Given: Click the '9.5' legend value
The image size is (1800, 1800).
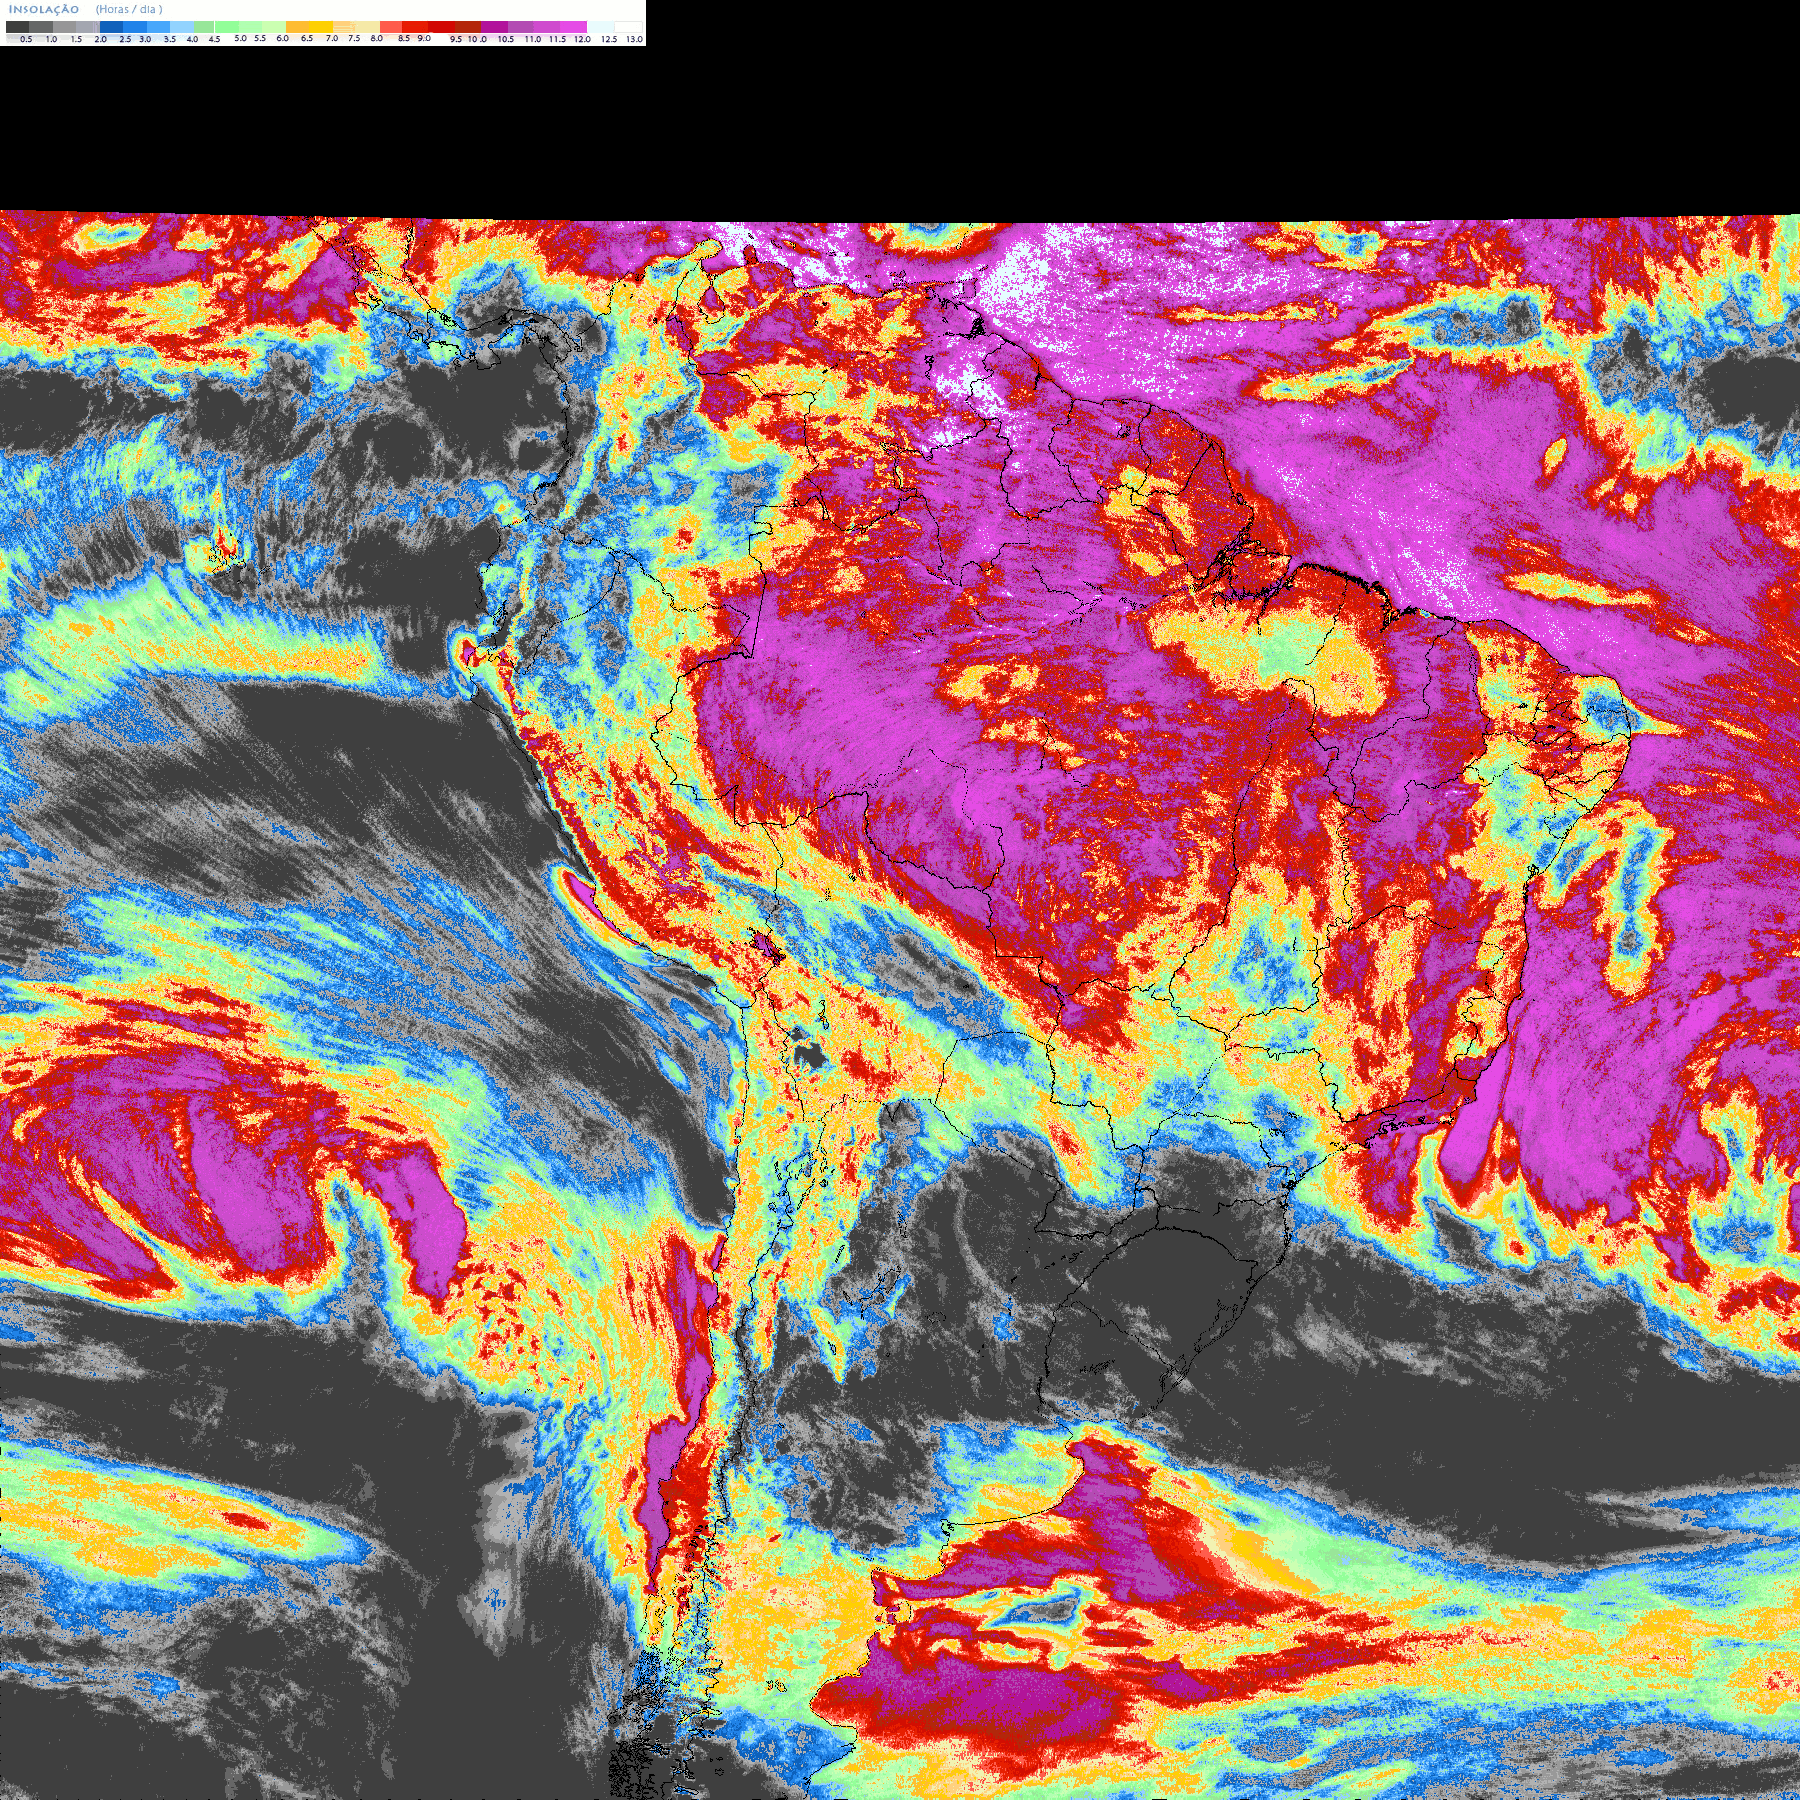Looking at the screenshot, I should [x=456, y=39].
